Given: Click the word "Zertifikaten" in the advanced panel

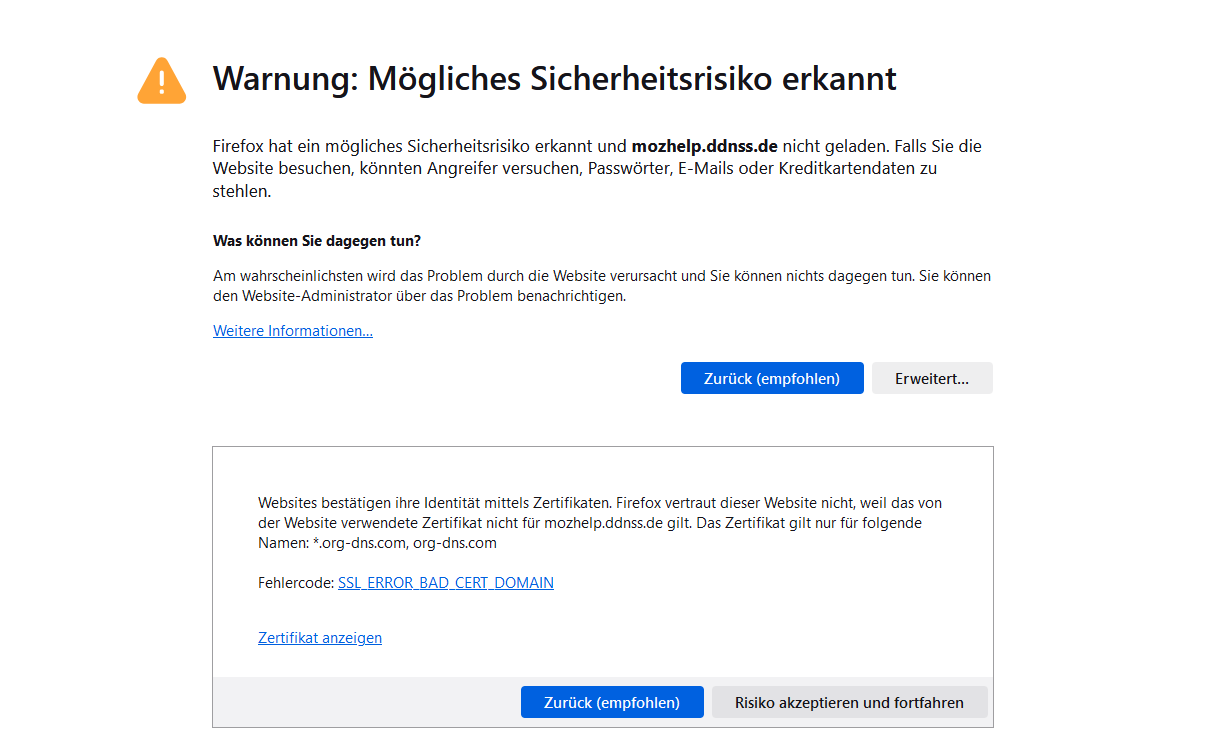Looking at the screenshot, I should point(569,503).
